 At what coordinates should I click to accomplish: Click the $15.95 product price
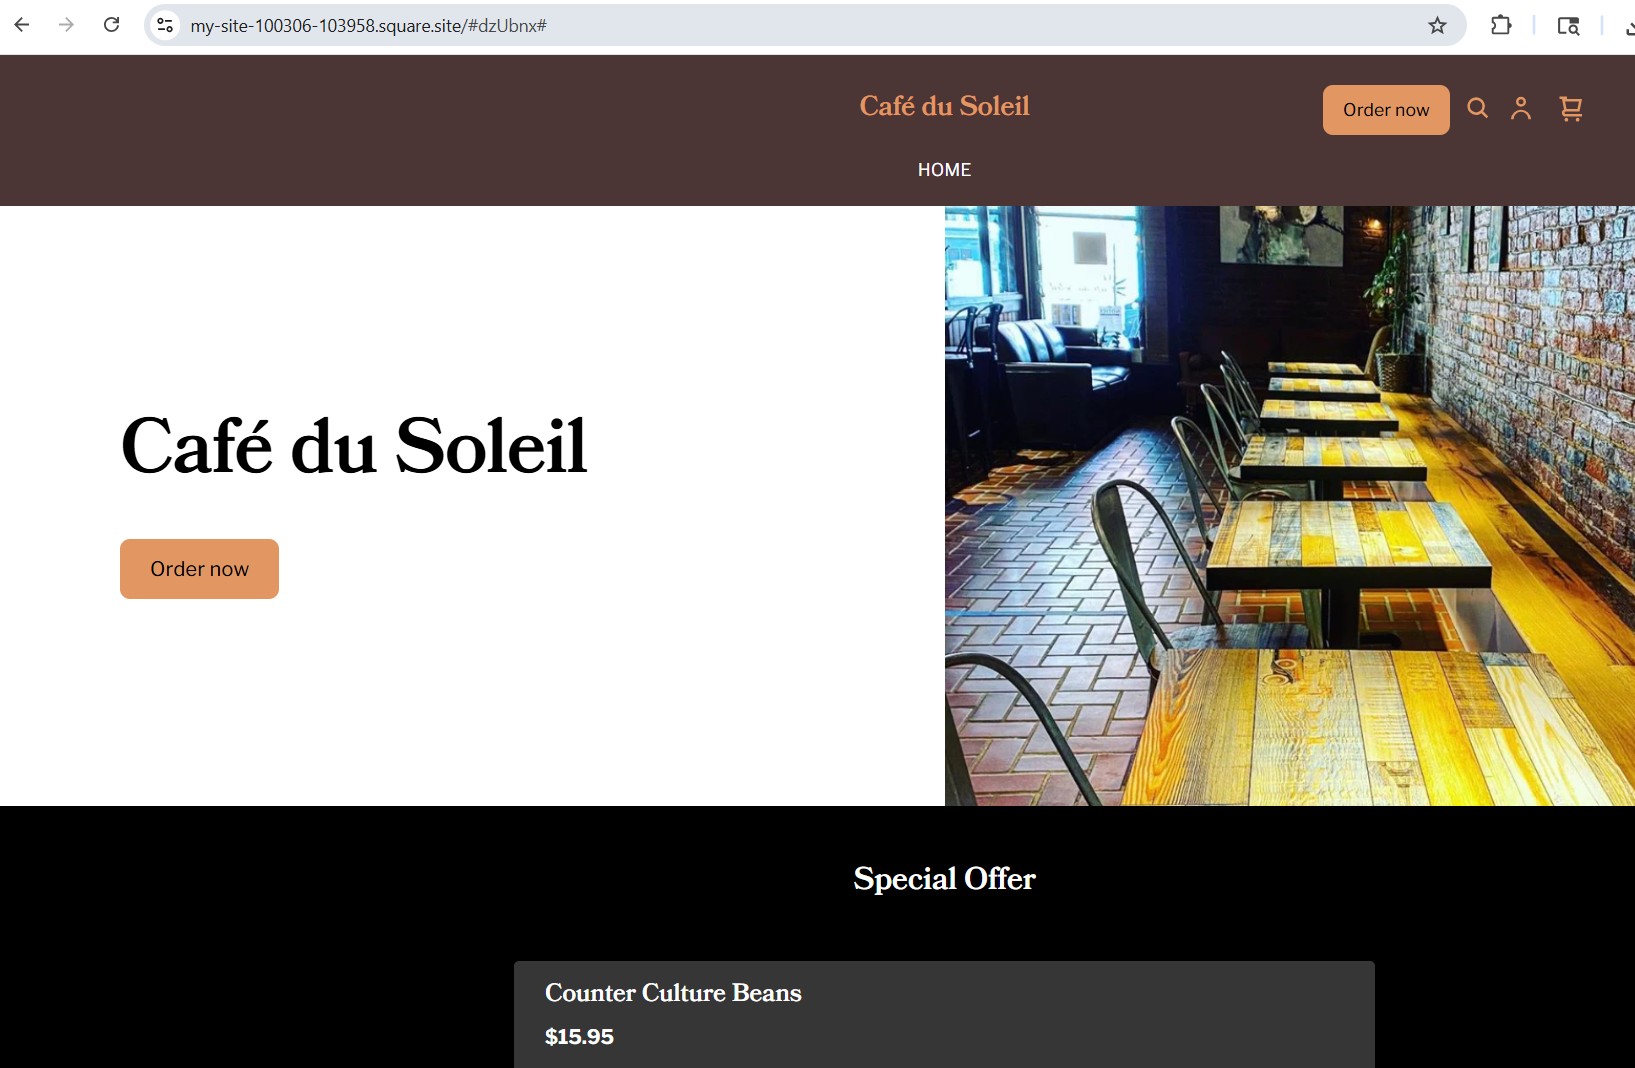tap(579, 1037)
